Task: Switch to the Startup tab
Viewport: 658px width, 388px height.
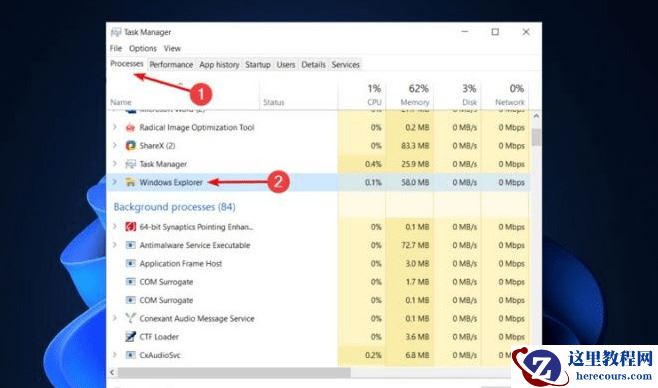Action: click(x=258, y=65)
